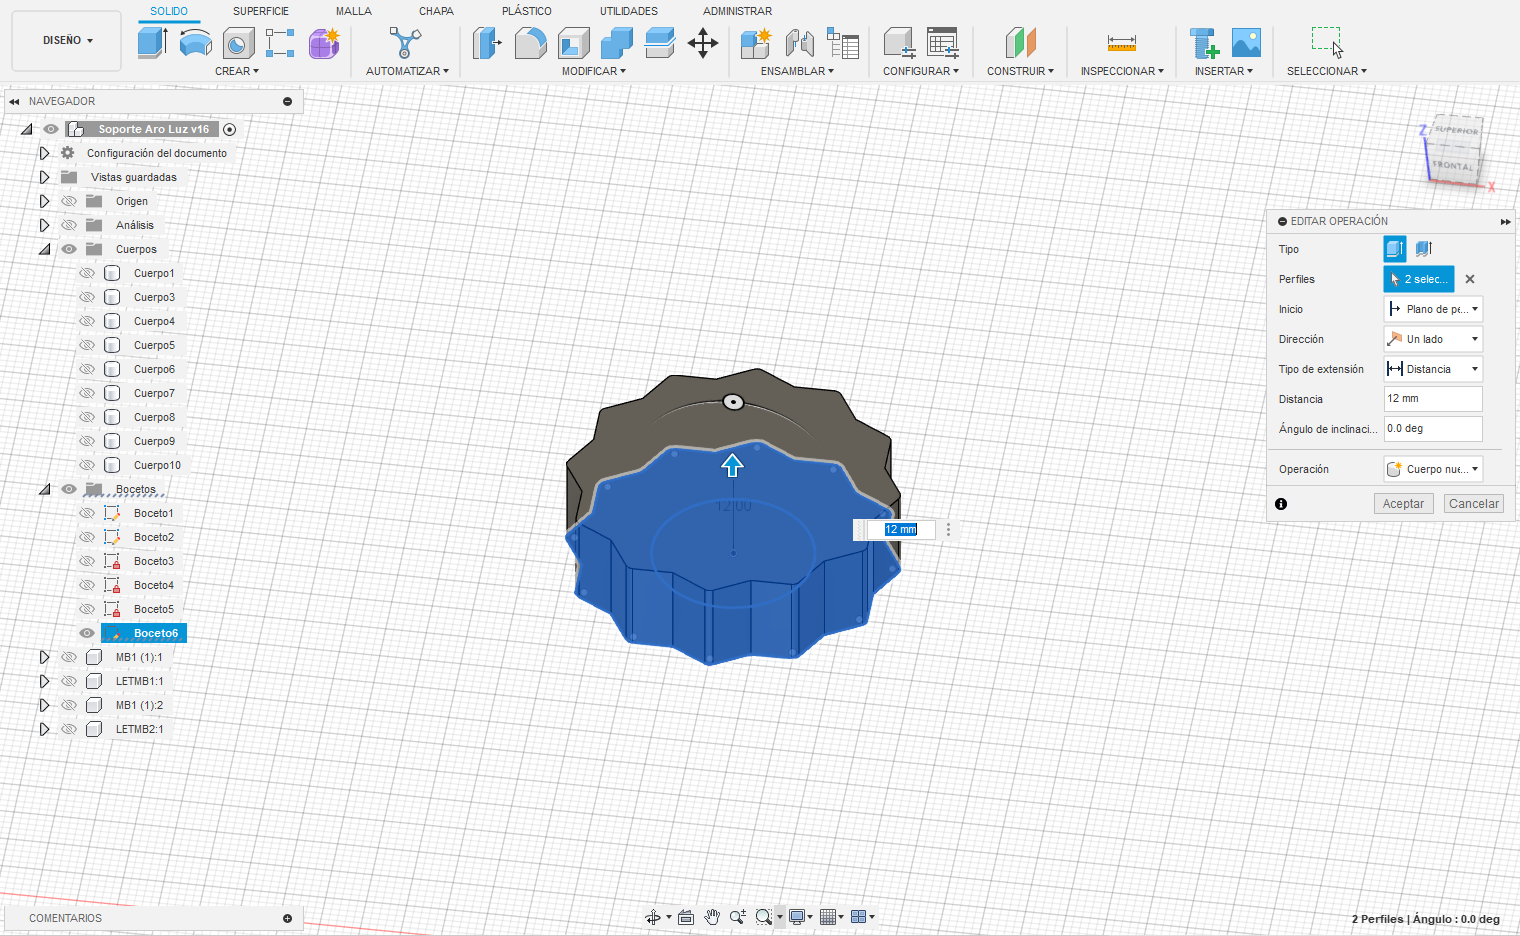1520x936 pixels.
Task: Switch to the CHAPA tab
Action: tap(436, 11)
